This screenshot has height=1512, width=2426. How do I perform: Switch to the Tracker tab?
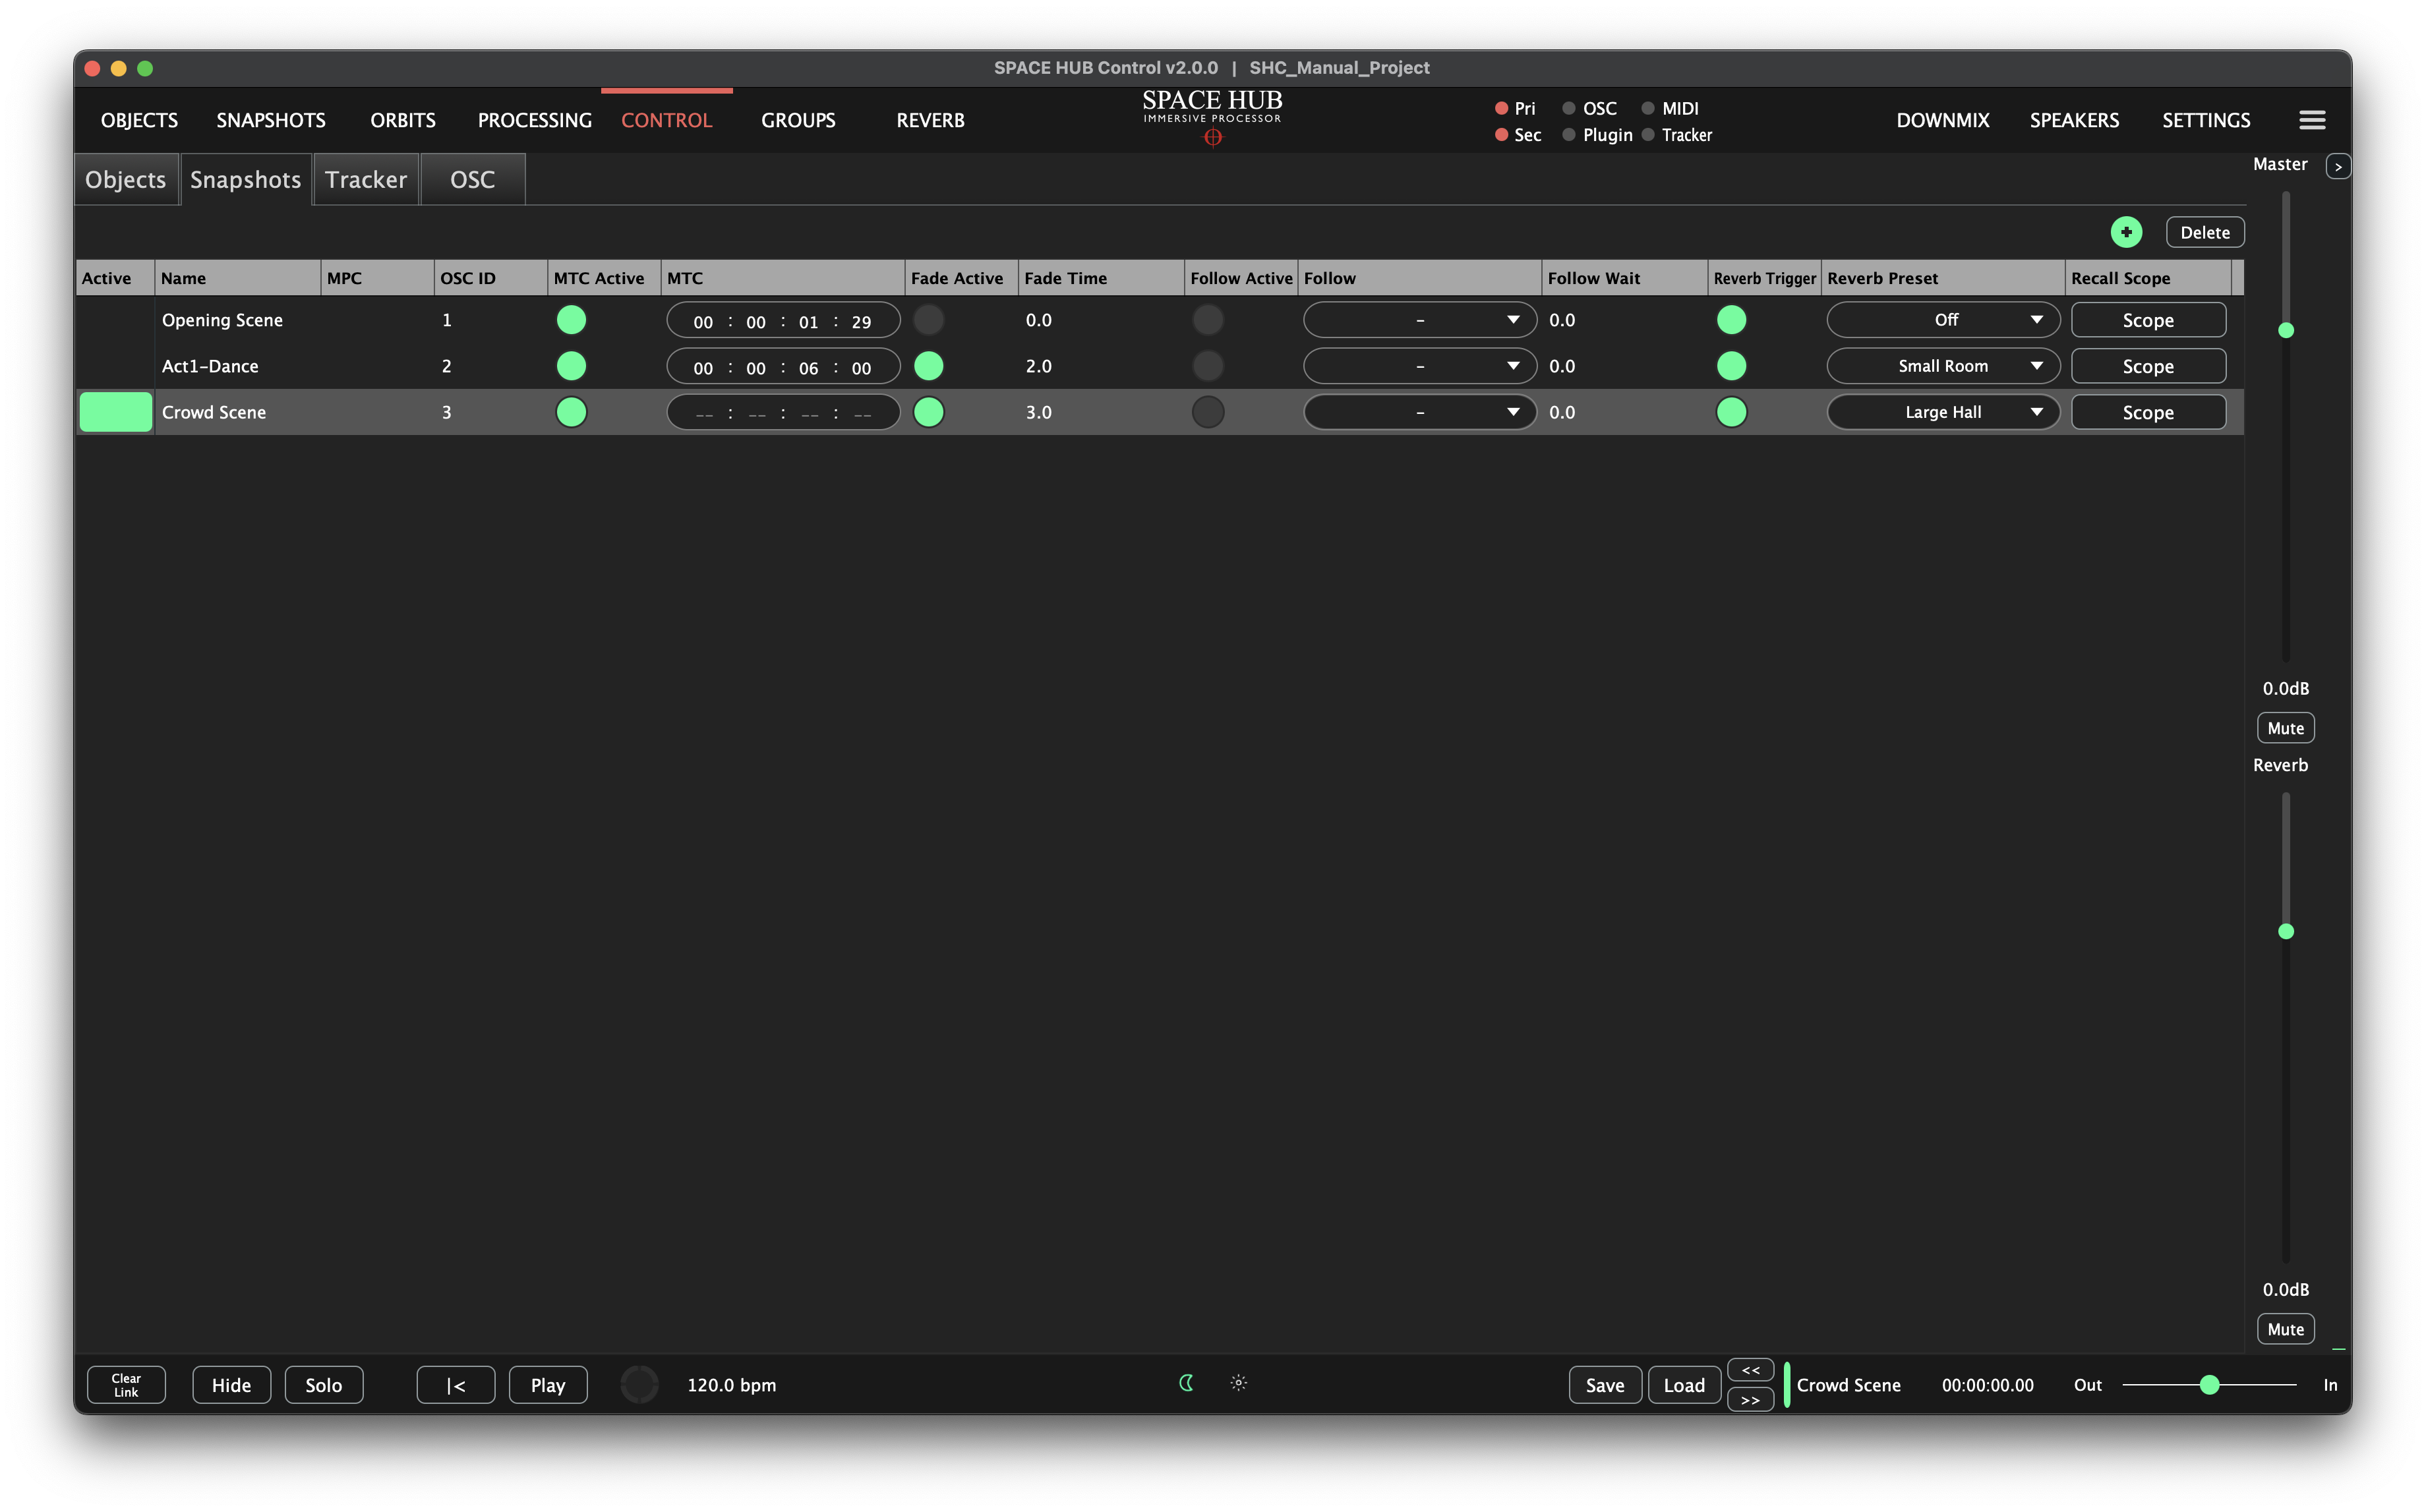pyautogui.click(x=366, y=179)
